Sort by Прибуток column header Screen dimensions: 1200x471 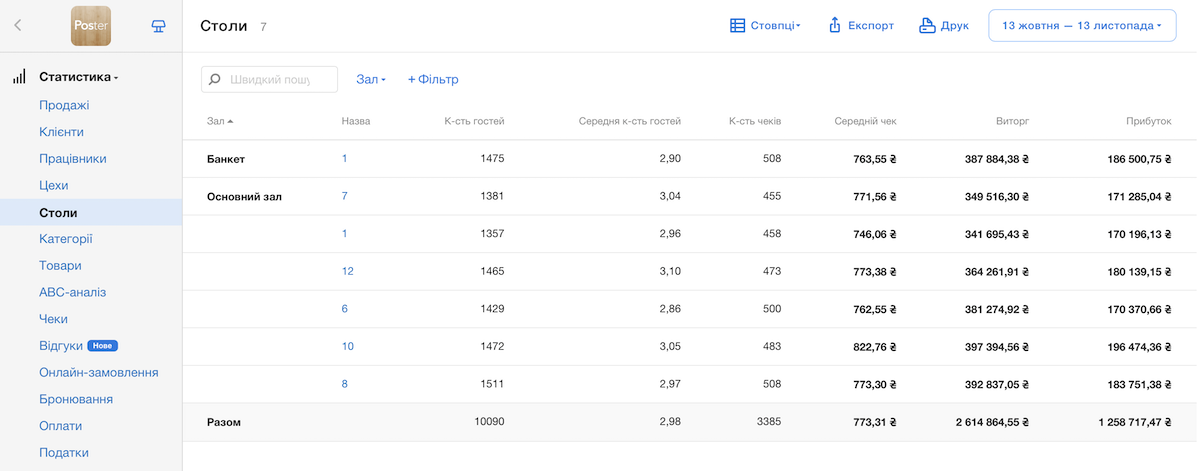tap(1148, 121)
